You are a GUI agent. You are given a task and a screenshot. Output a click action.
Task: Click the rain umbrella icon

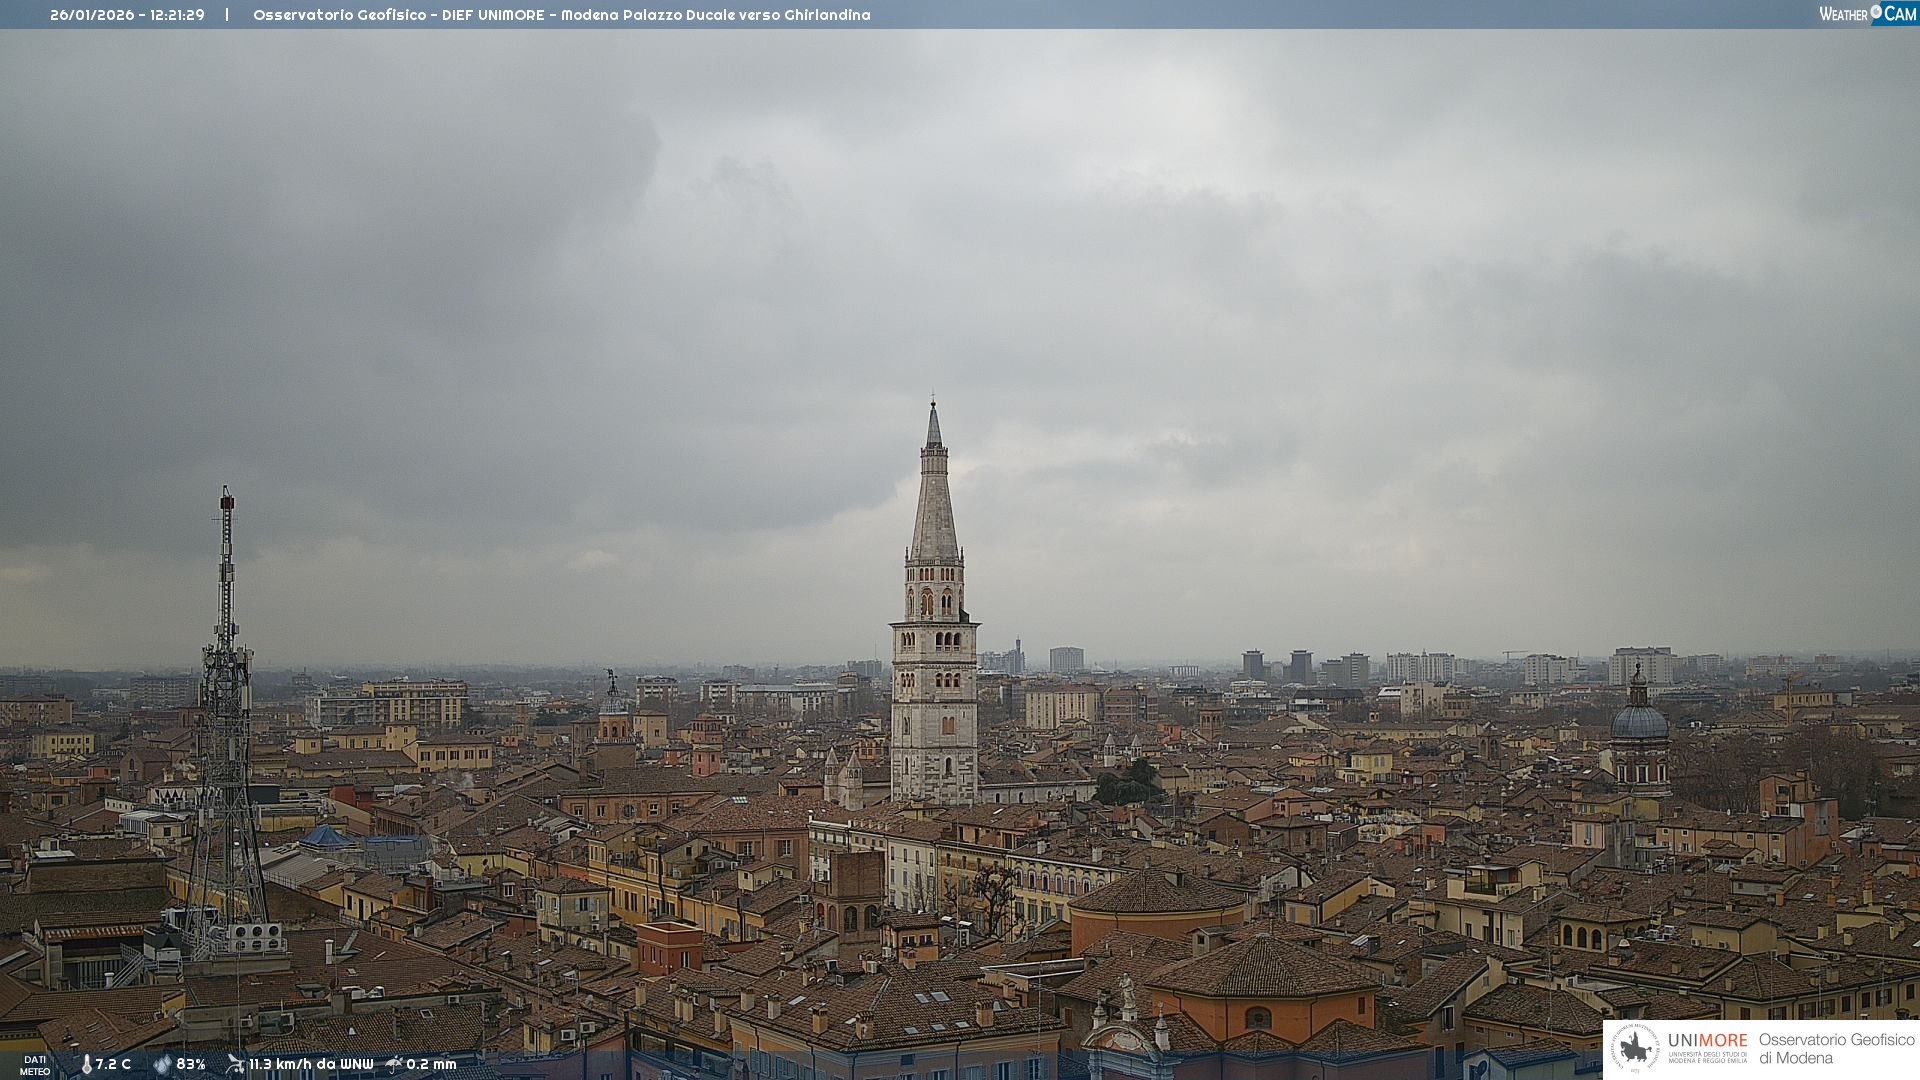394,1064
